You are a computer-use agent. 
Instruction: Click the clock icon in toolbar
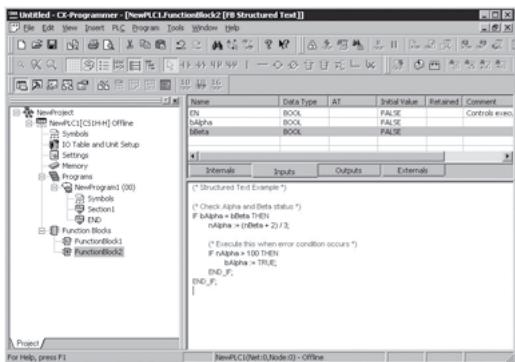point(419,65)
